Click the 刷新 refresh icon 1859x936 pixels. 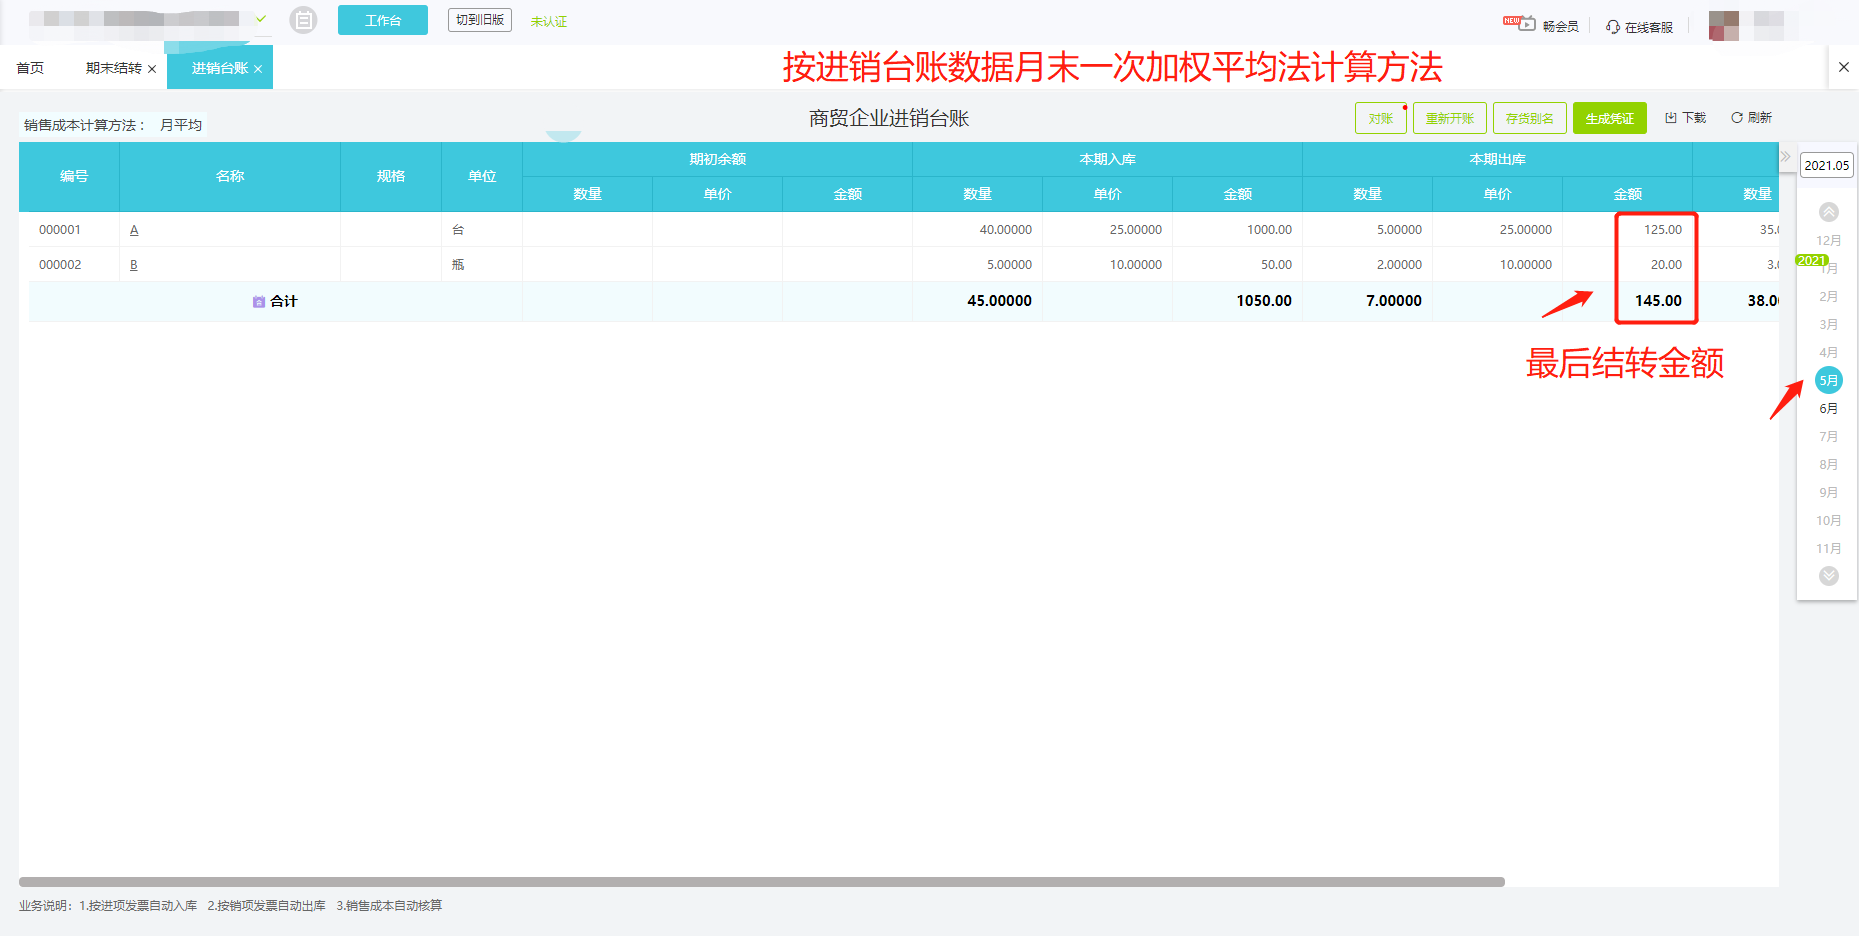pos(1737,118)
